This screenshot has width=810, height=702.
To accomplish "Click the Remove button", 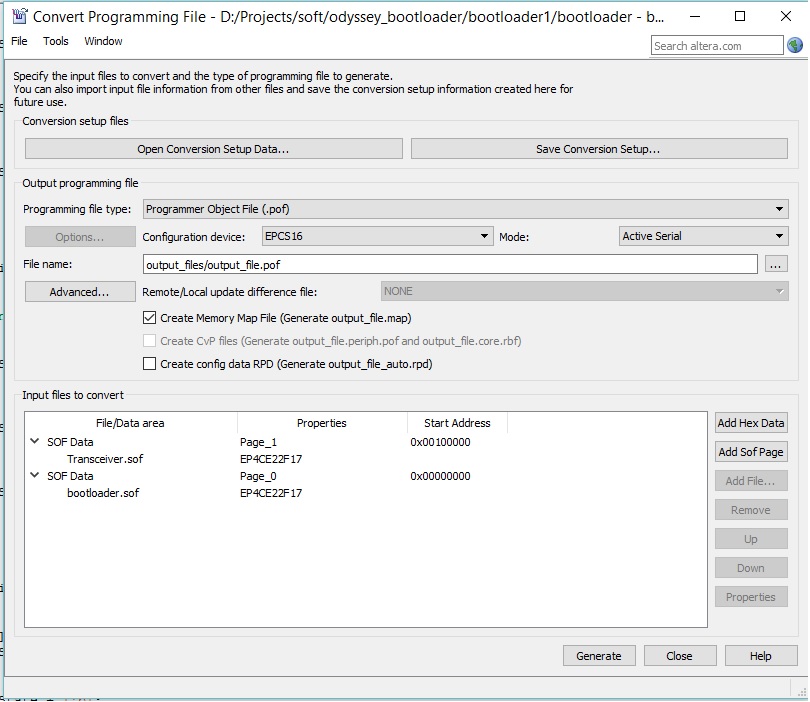I will (751, 510).
